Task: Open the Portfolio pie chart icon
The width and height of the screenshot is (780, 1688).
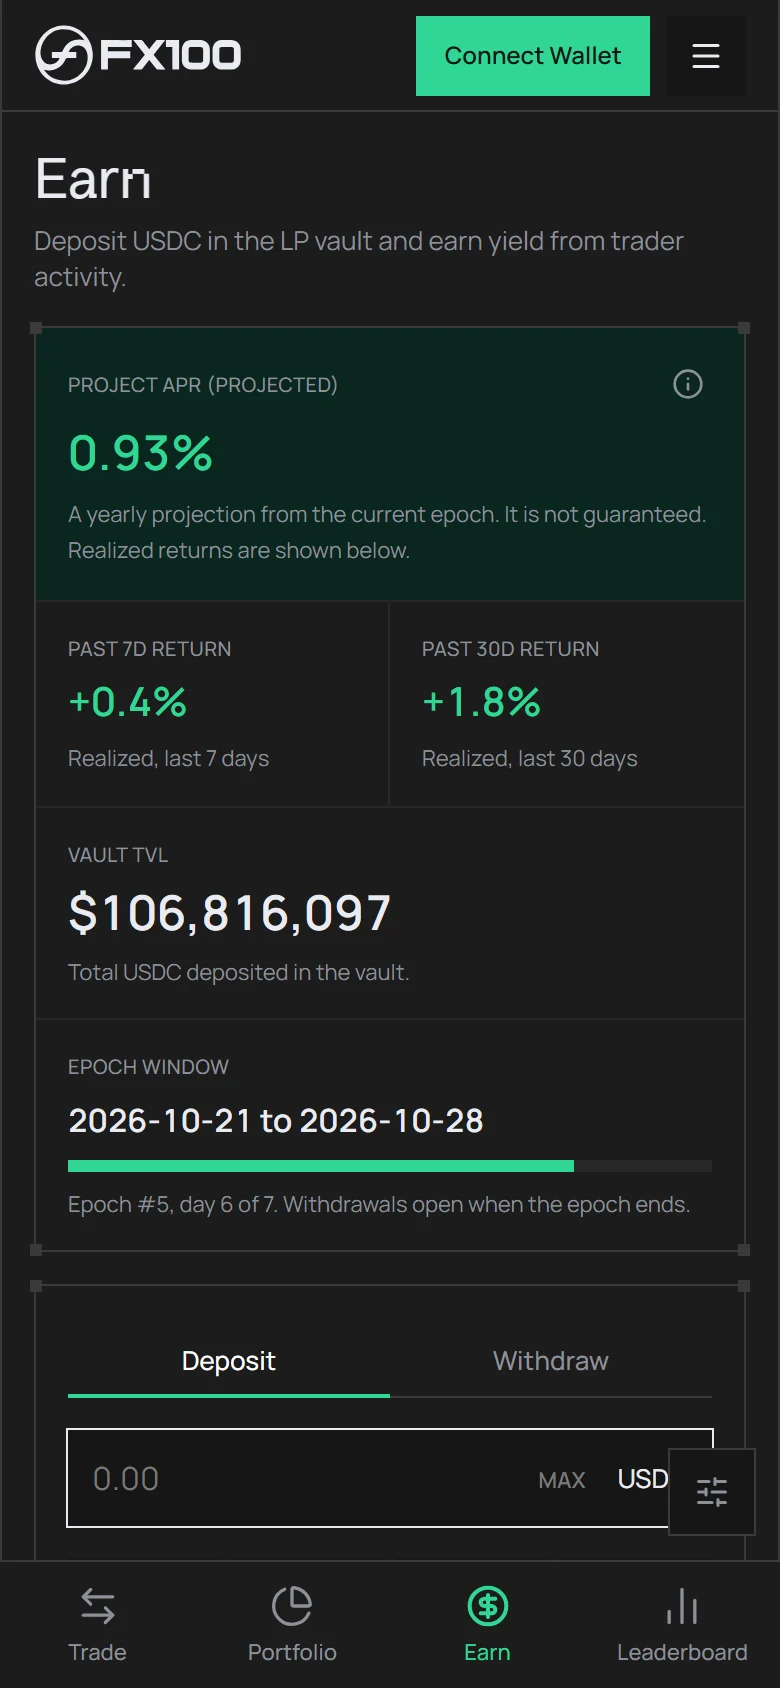Action: [292, 1607]
